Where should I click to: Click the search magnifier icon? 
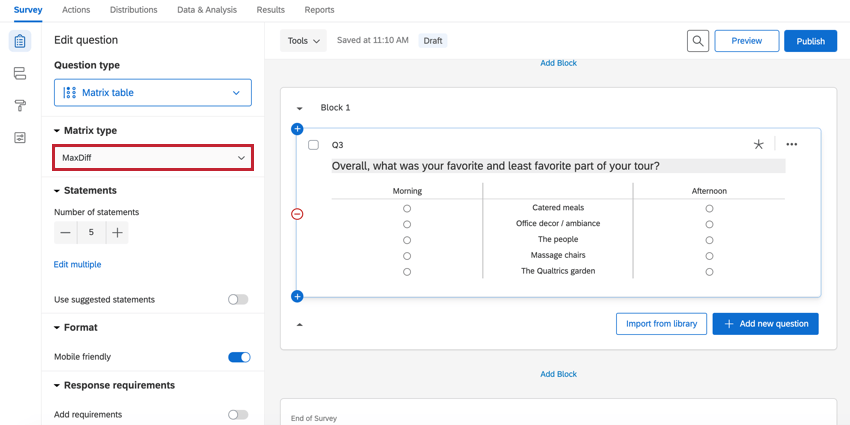(x=698, y=41)
